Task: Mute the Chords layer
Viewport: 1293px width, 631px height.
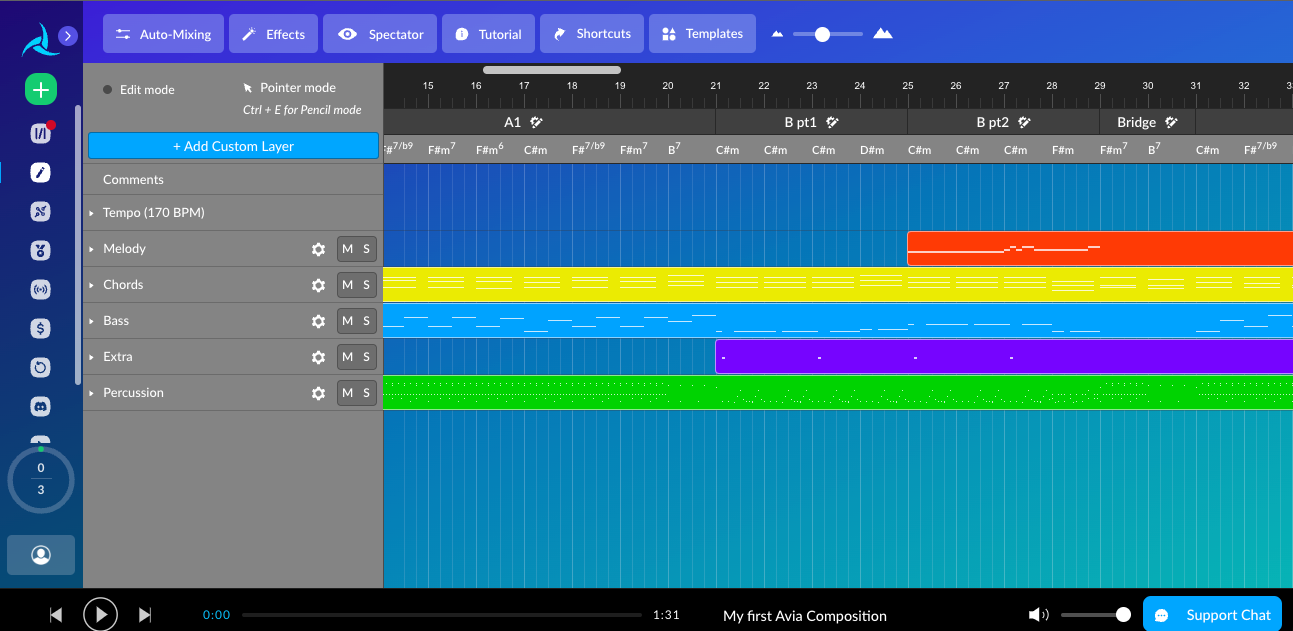Action: pyautogui.click(x=347, y=285)
